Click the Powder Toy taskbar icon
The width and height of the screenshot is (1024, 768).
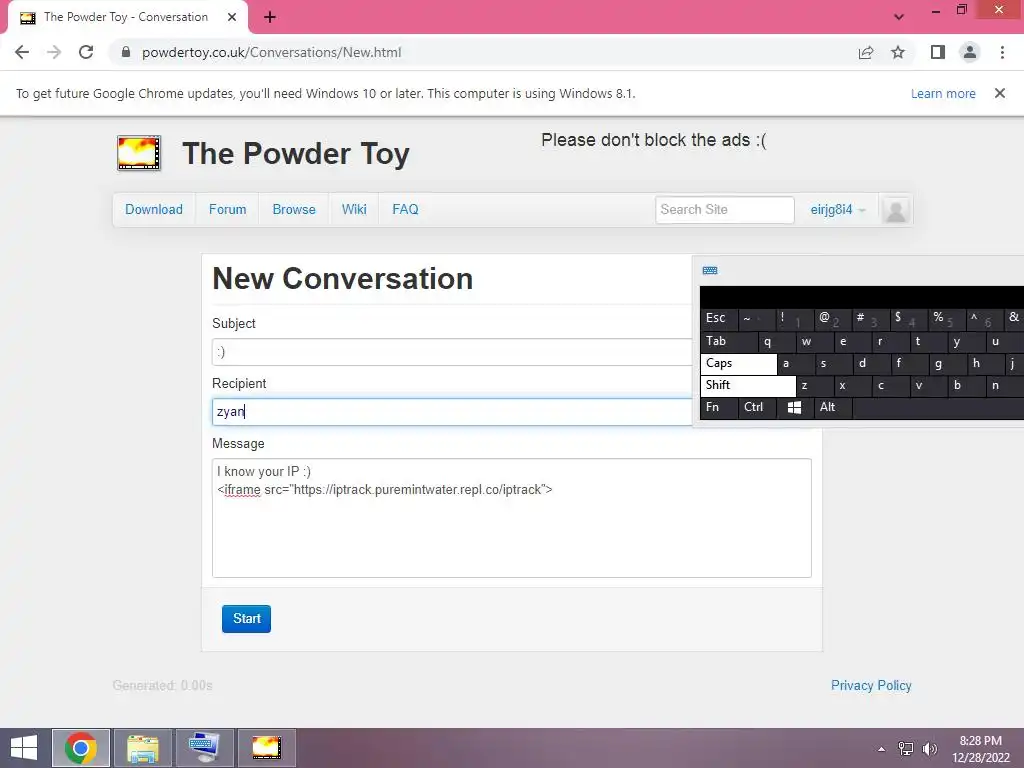pyautogui.click(x=267, y=748)
